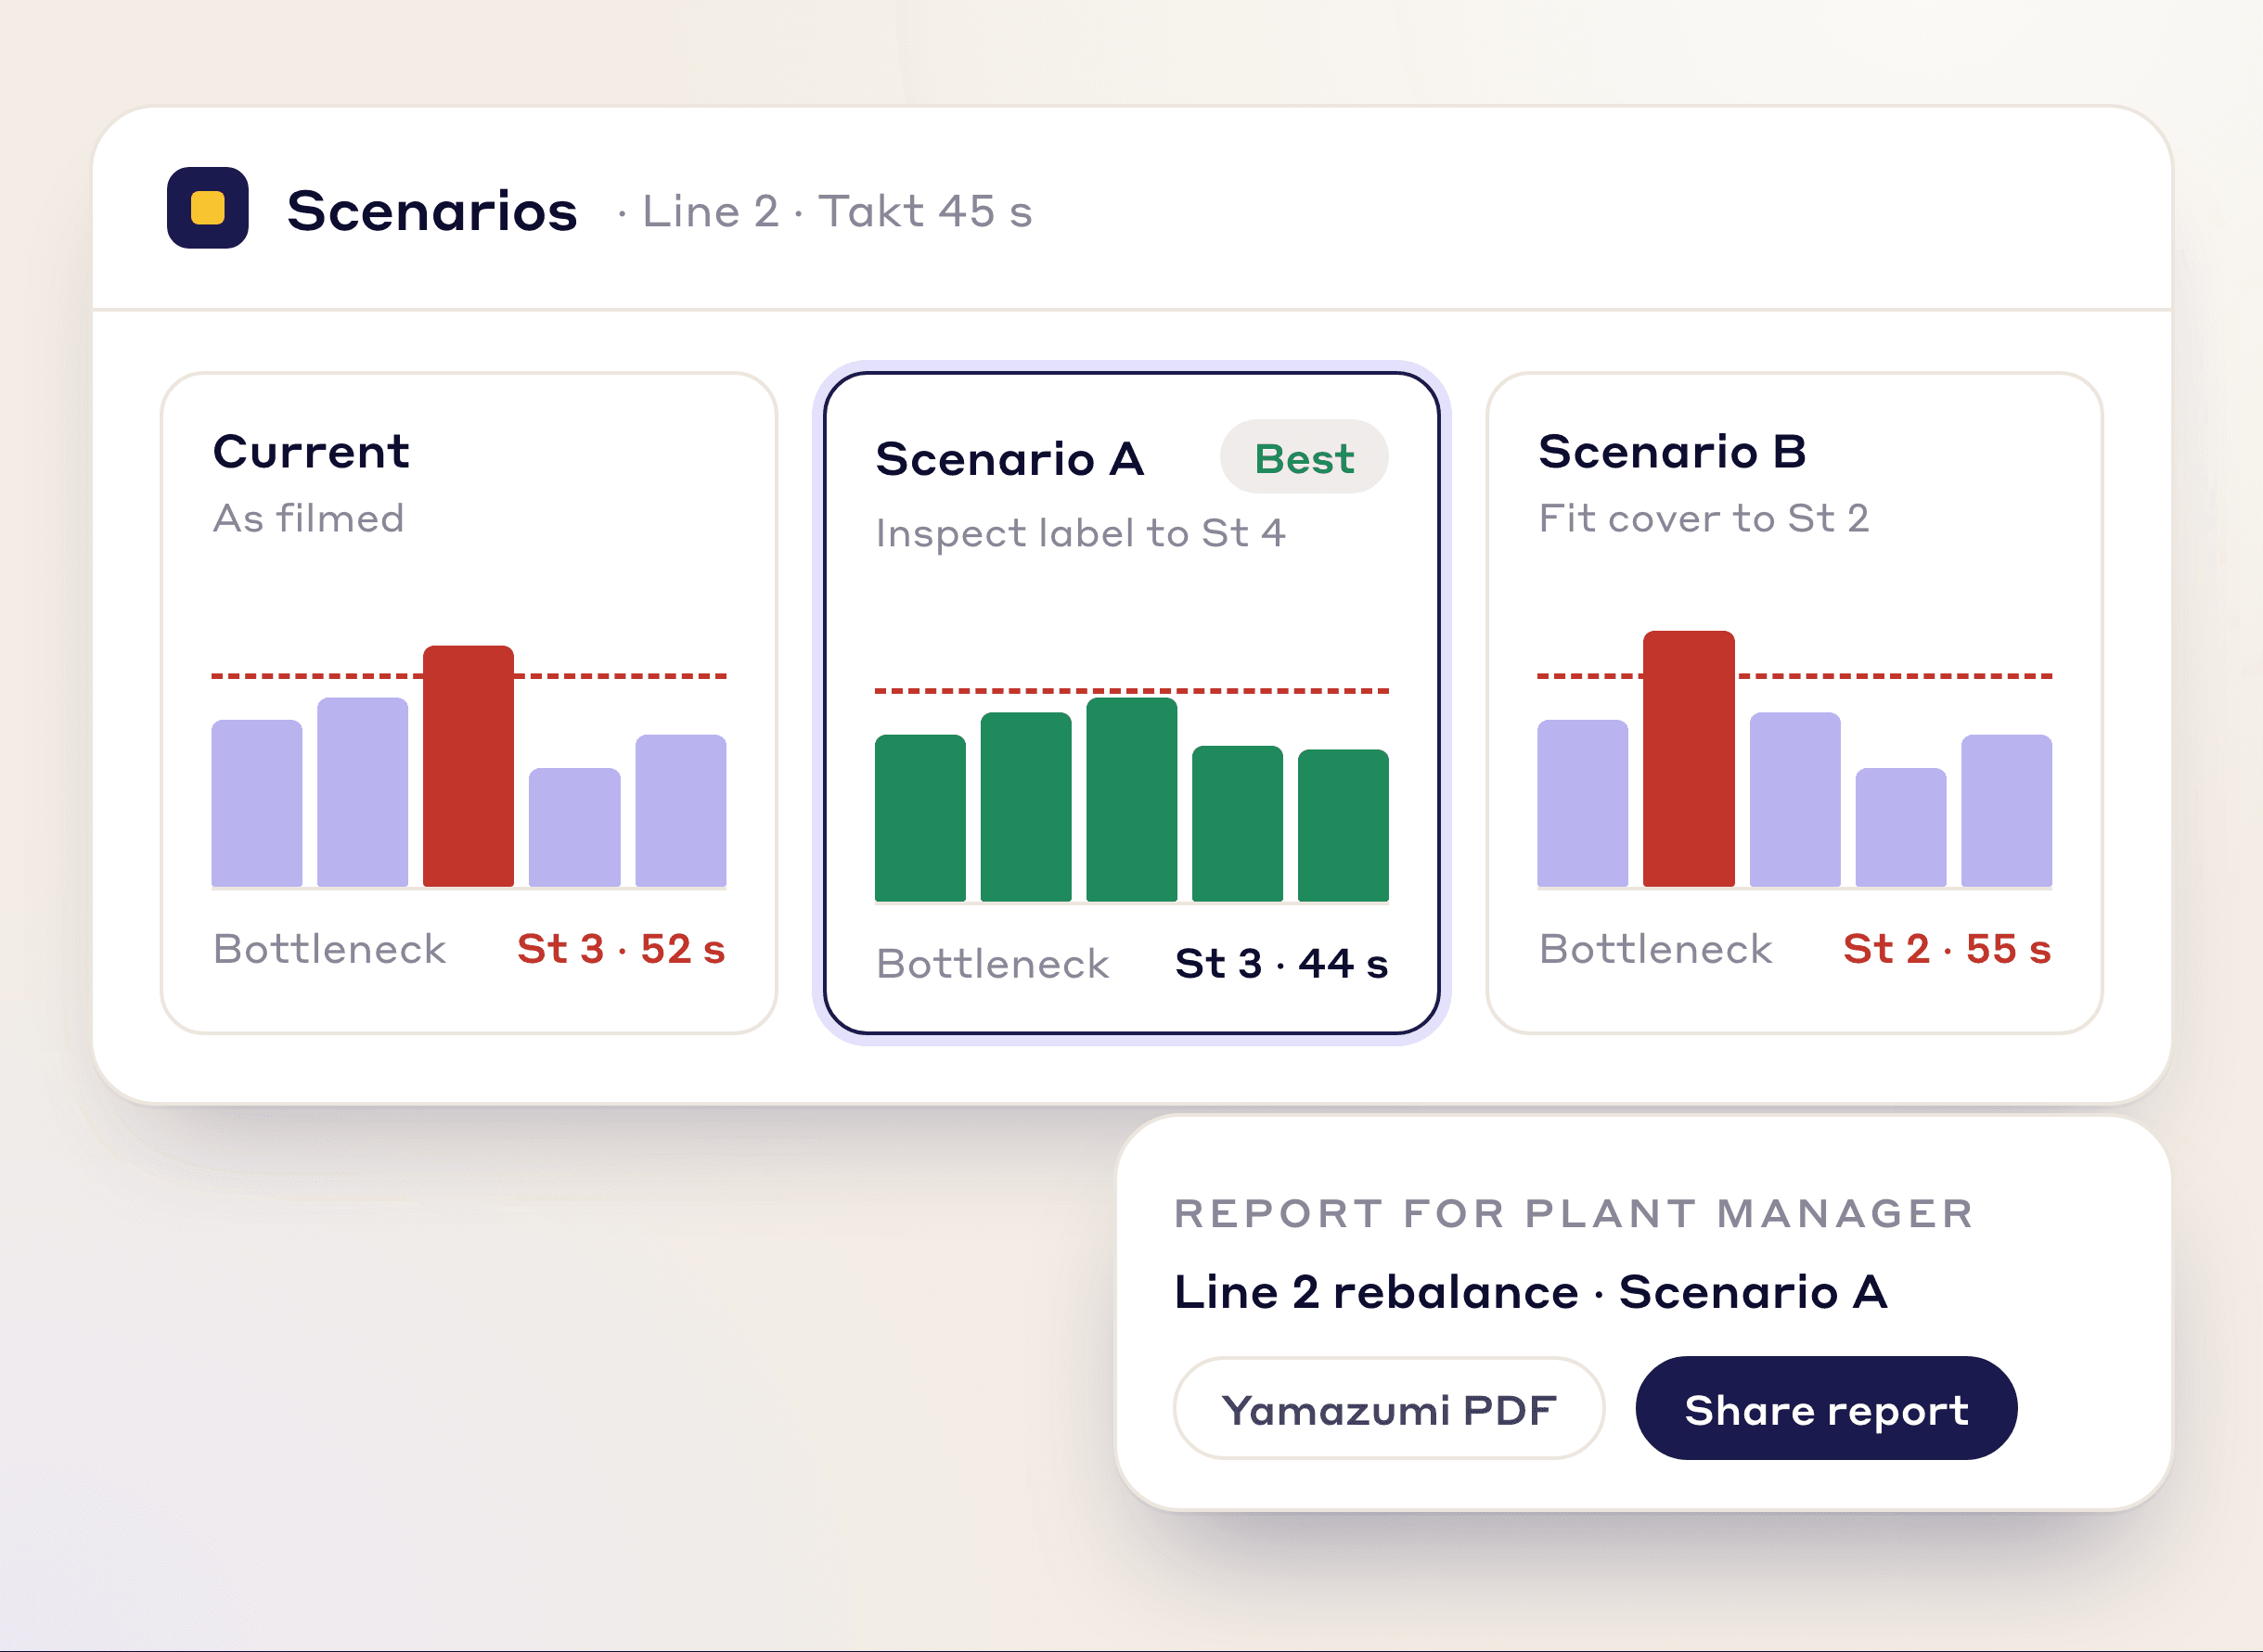Click the last purple bar in Scenario B chart
The width and height of the screenshot is (2263, 1652).
coord(2006,811)
